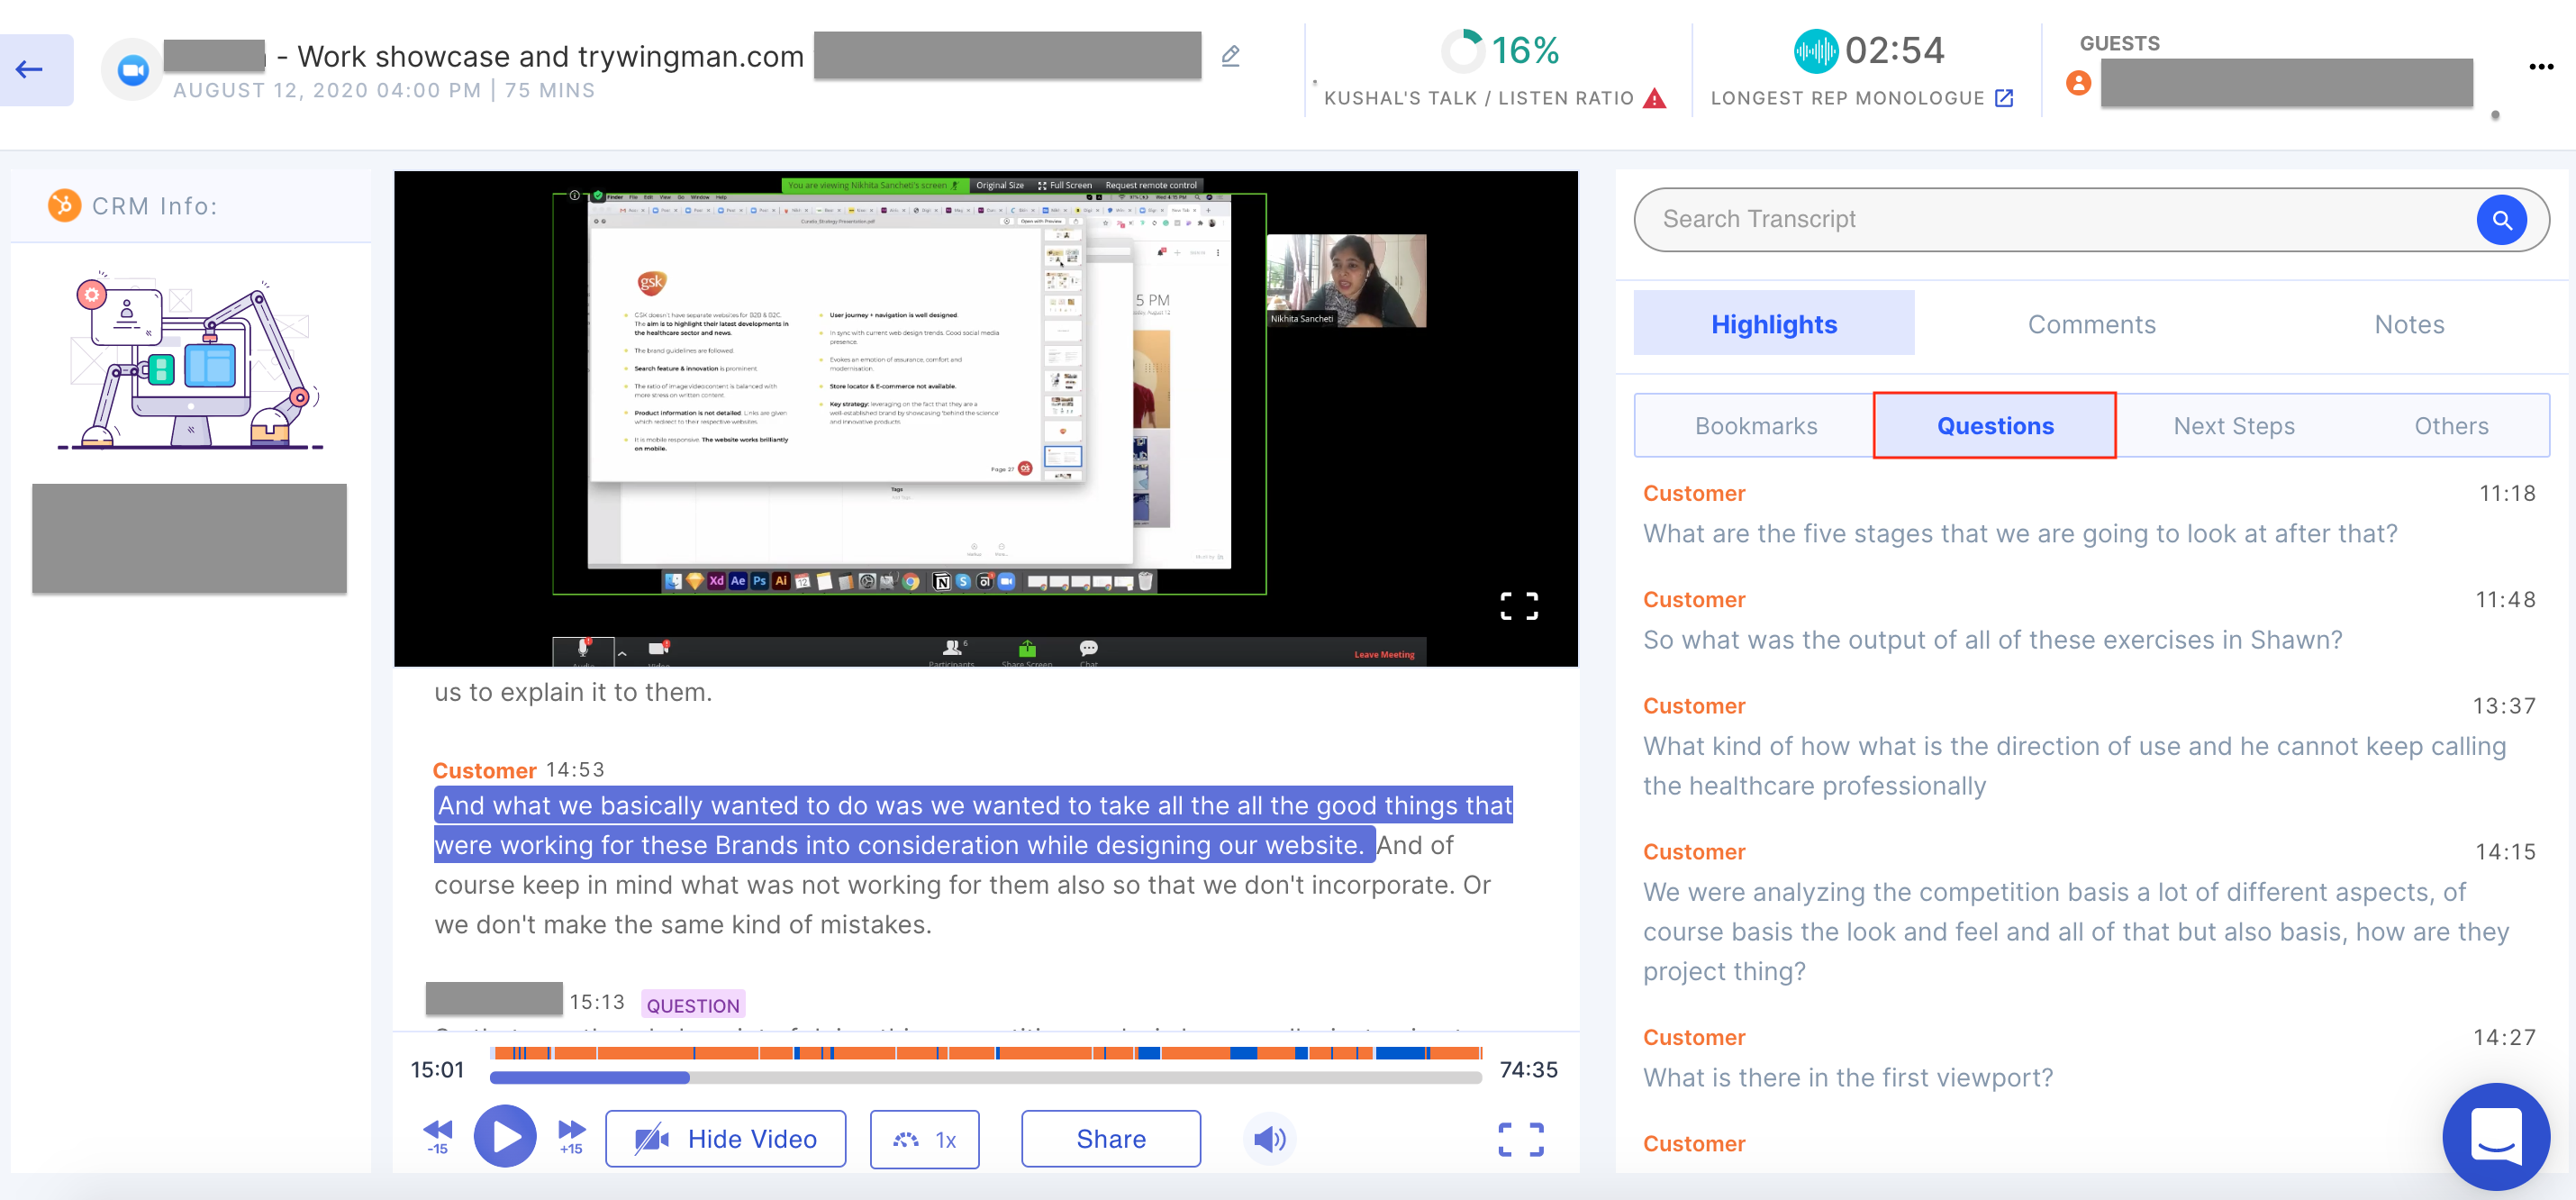2576x1200 pixels.
Task: Open the three-dot more options menu
Action: click(x=2540, y=67)
